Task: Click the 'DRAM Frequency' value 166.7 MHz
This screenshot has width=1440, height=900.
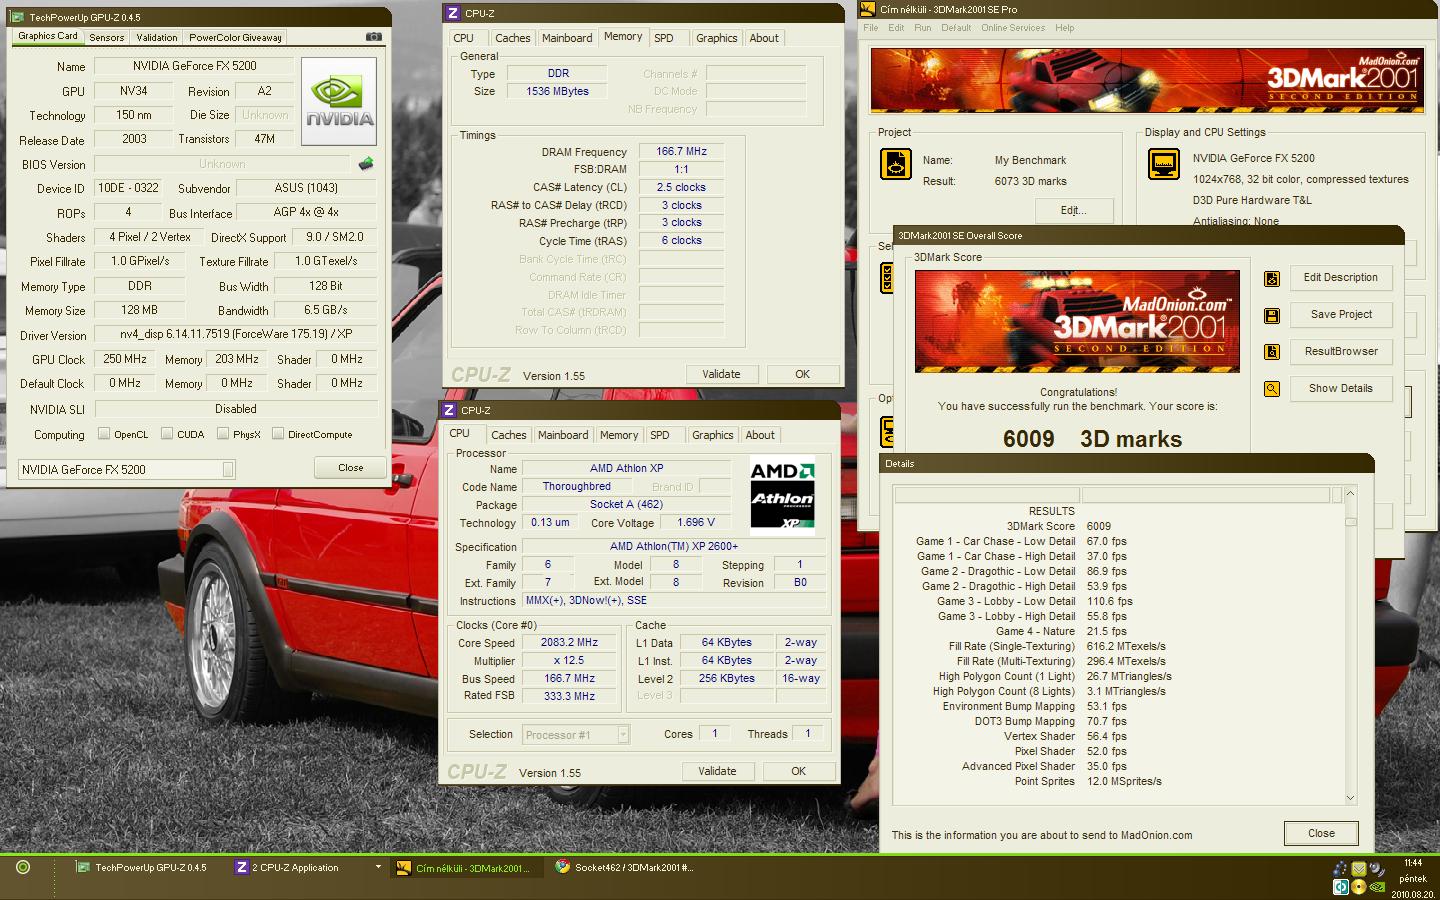Action: (681, 151)
